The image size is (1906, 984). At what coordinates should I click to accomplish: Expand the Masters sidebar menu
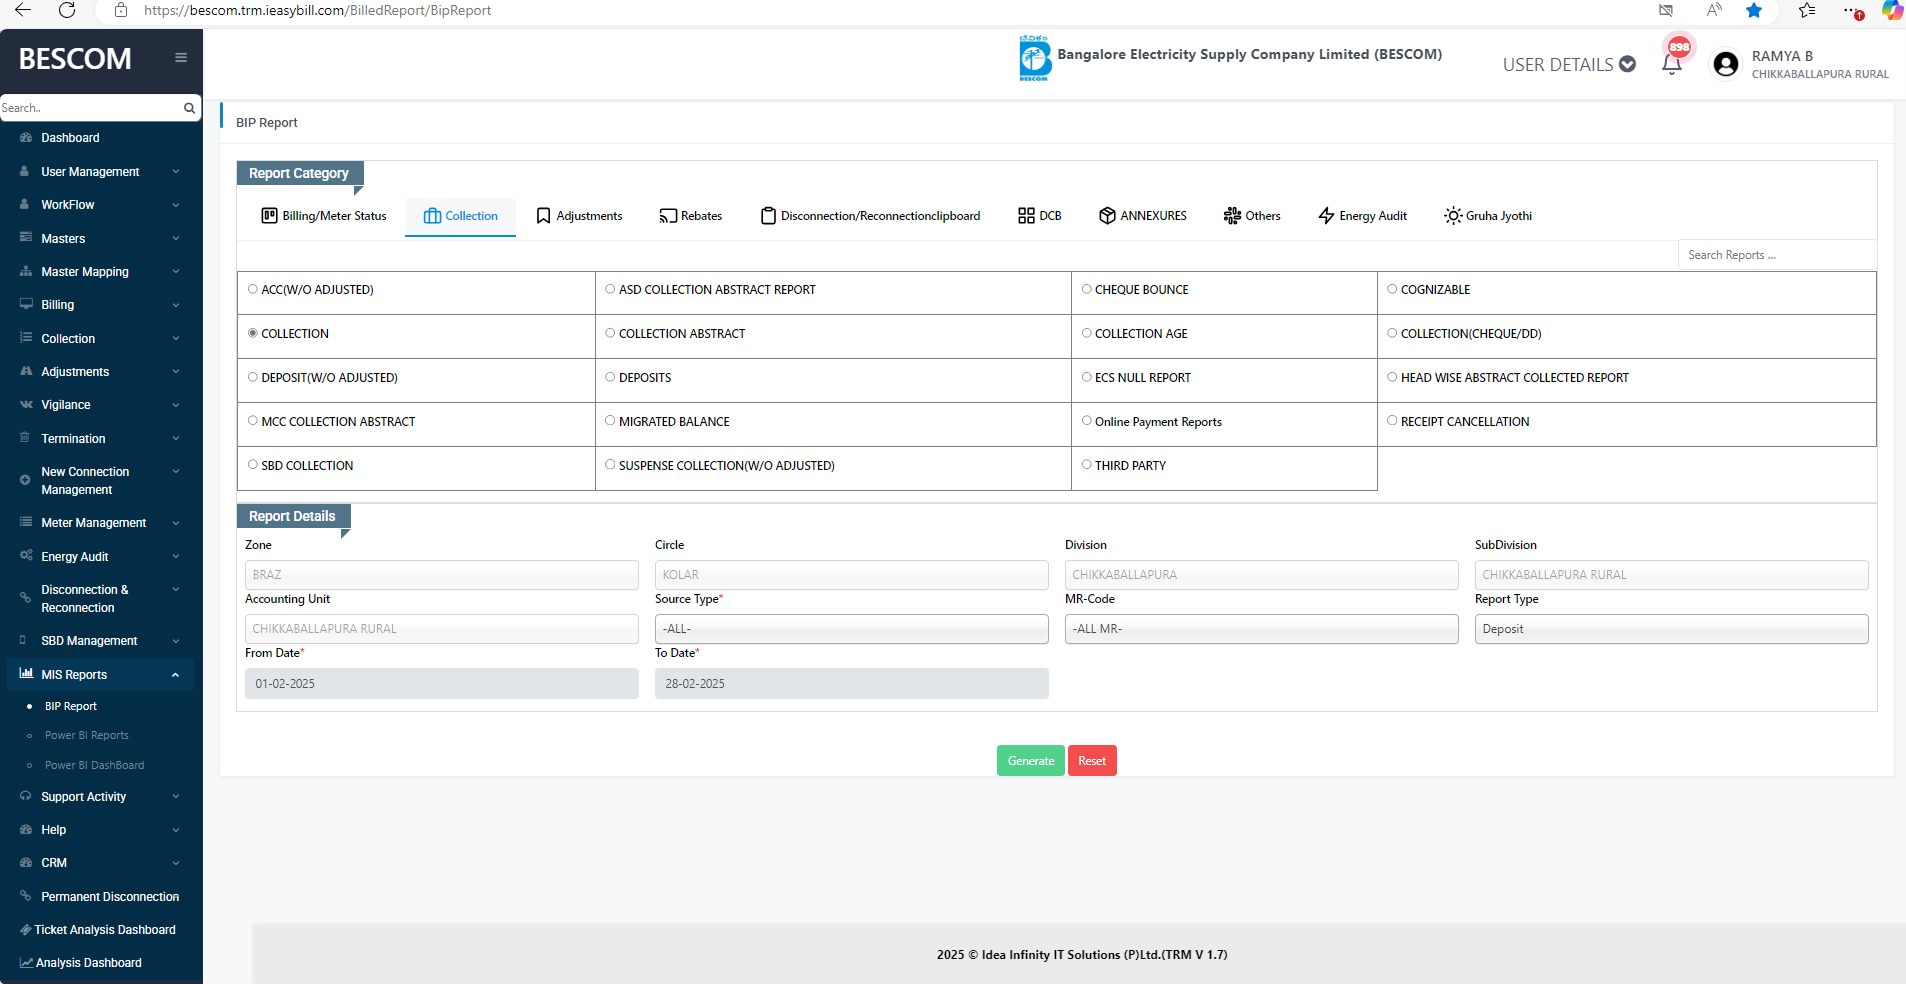[100, 239]
